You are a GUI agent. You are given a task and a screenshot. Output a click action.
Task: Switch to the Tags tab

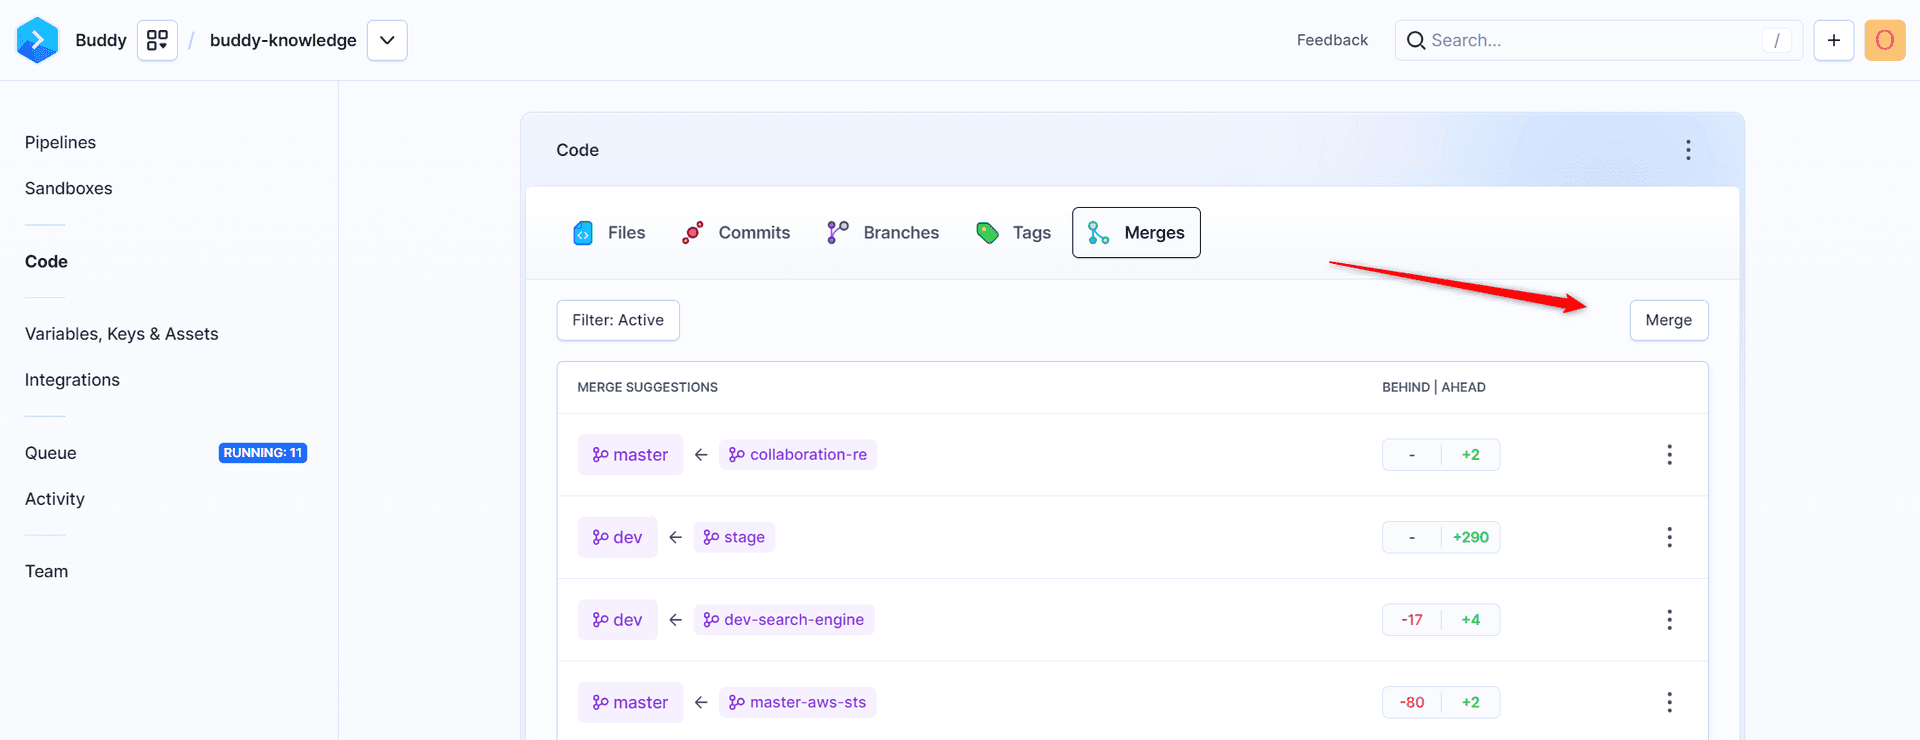coord(1013,233)
